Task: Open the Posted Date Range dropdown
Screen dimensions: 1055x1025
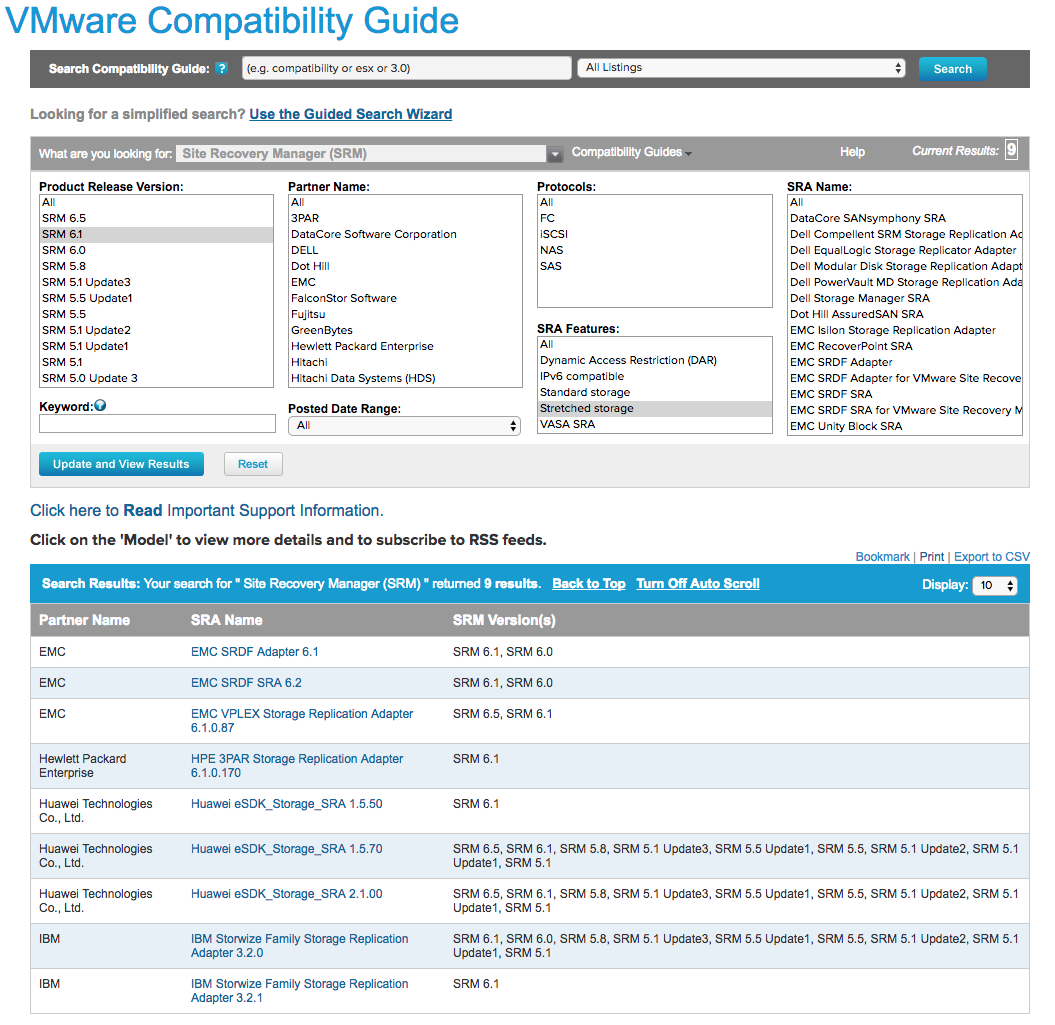Action: pos(404,426)
